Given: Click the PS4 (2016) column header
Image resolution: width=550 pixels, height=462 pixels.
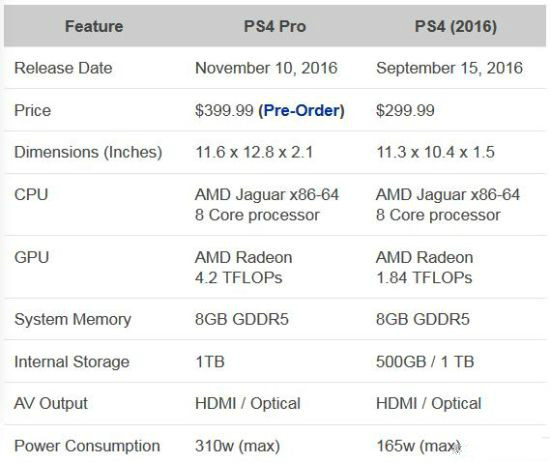Looking at the screenshot, I should (456, 26).
